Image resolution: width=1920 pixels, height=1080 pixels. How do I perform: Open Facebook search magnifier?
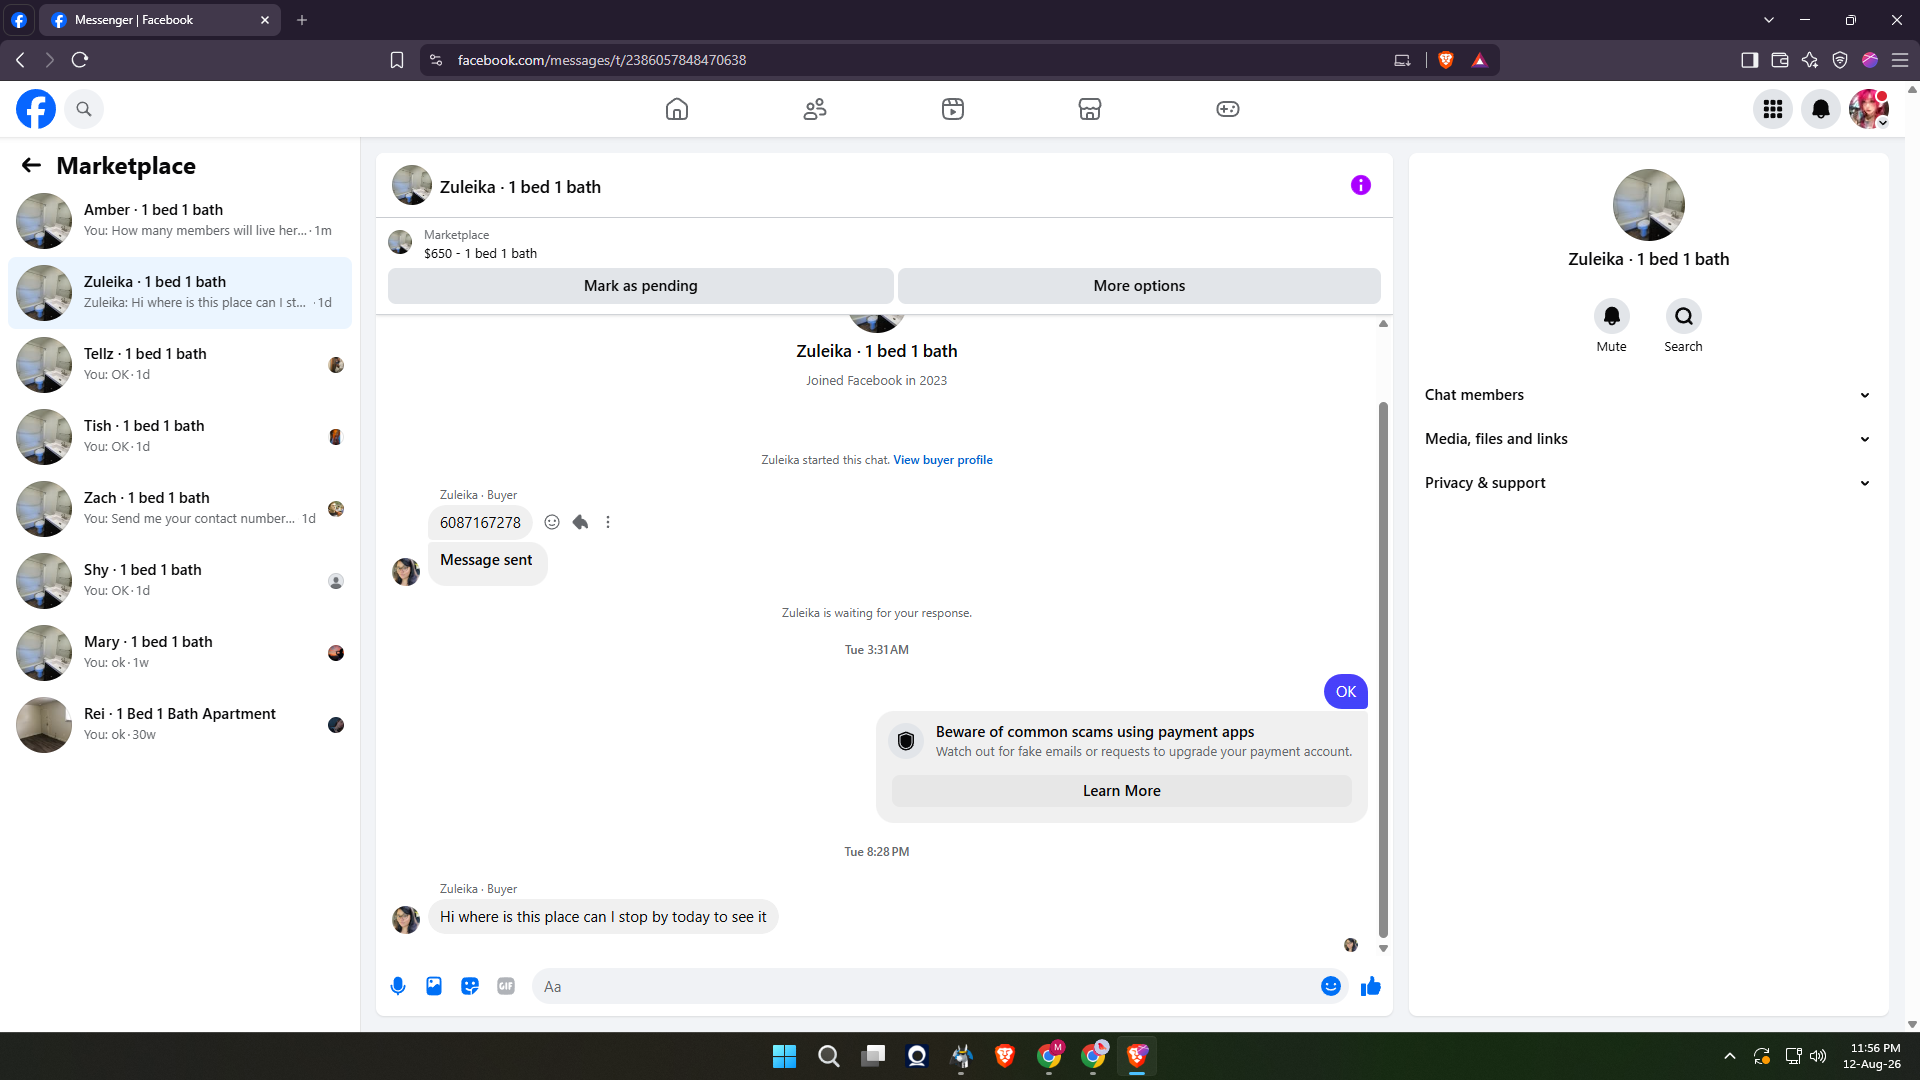coord(84,109)
